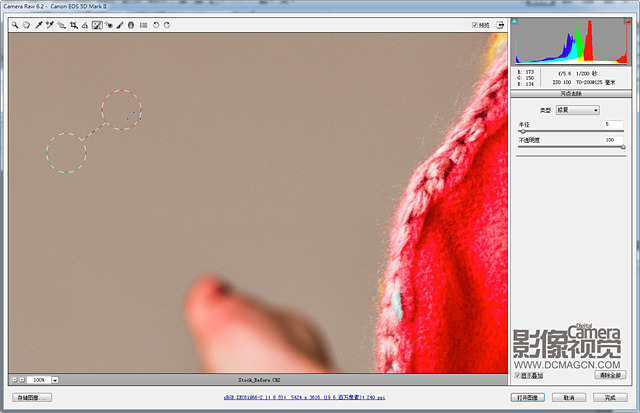This screenshot has height=413, width=640.
Task: Toggle the shadow clipping warning triangle
Action: [x=515, y=21]
